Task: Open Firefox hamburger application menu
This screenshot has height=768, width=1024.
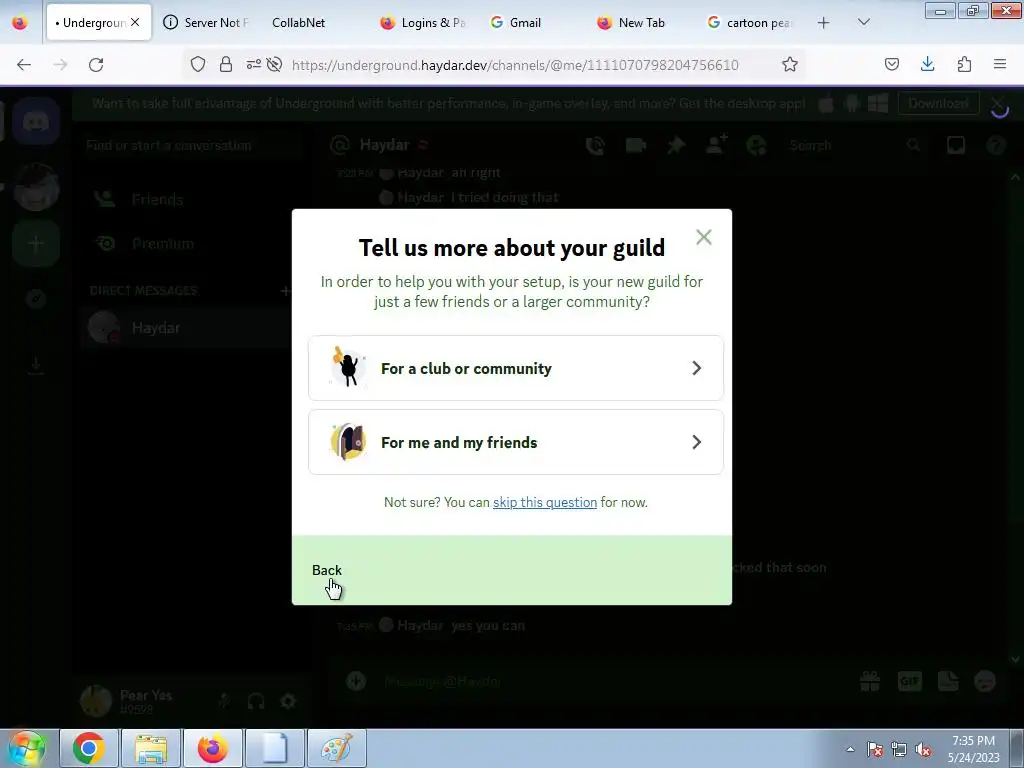Action: tap(1000, 64)
